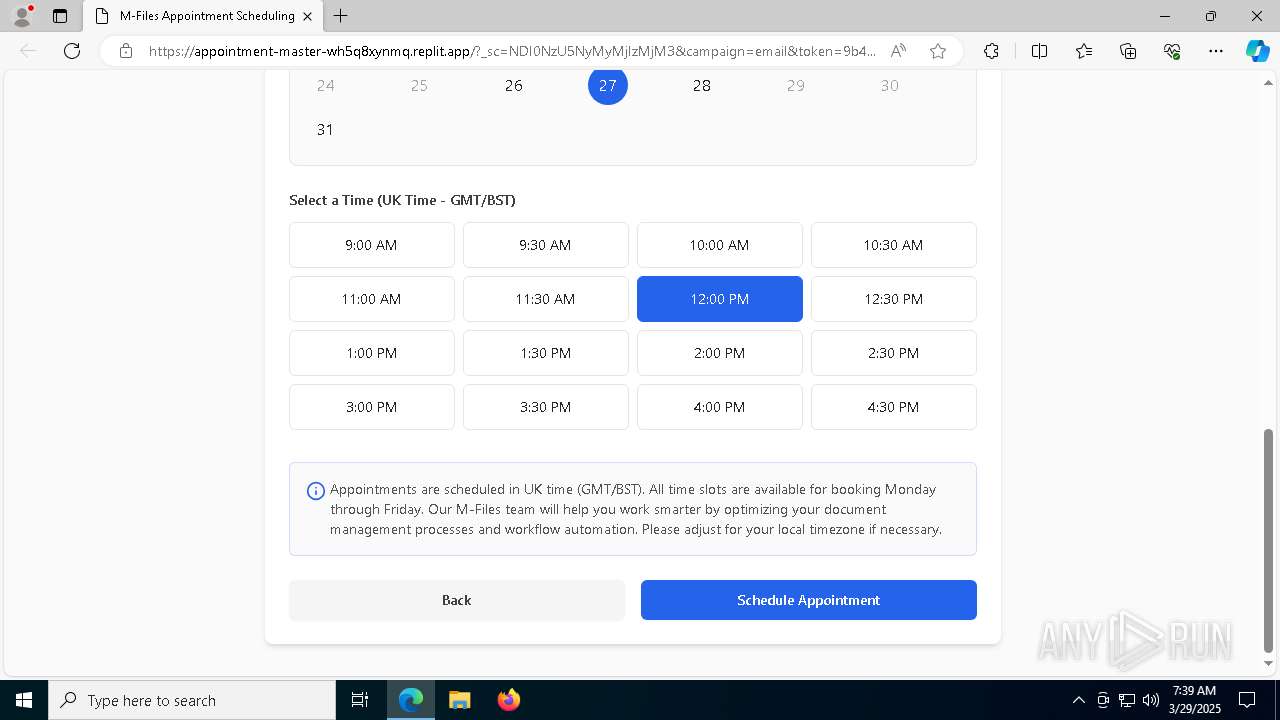Choose the 11:00 AM time slot

(x=372, y=299)
